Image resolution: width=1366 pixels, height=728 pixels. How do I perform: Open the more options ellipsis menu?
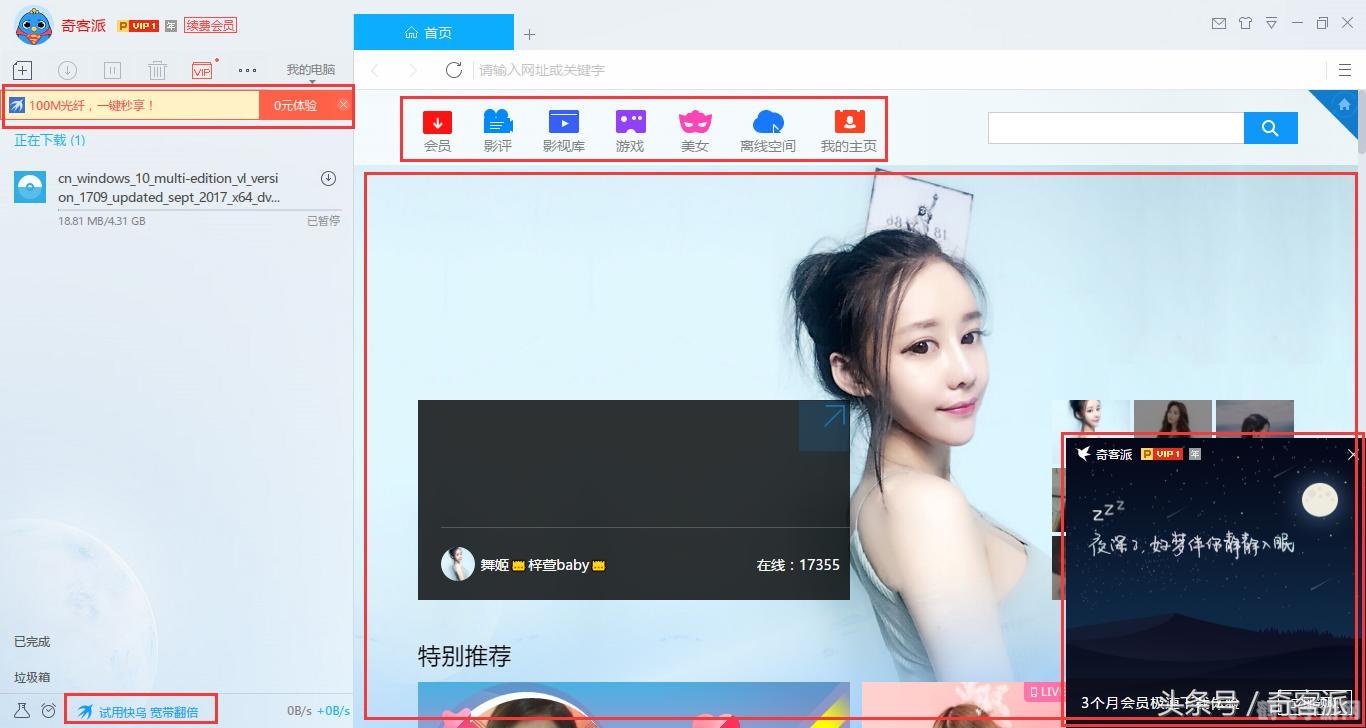tap(247, 70)
